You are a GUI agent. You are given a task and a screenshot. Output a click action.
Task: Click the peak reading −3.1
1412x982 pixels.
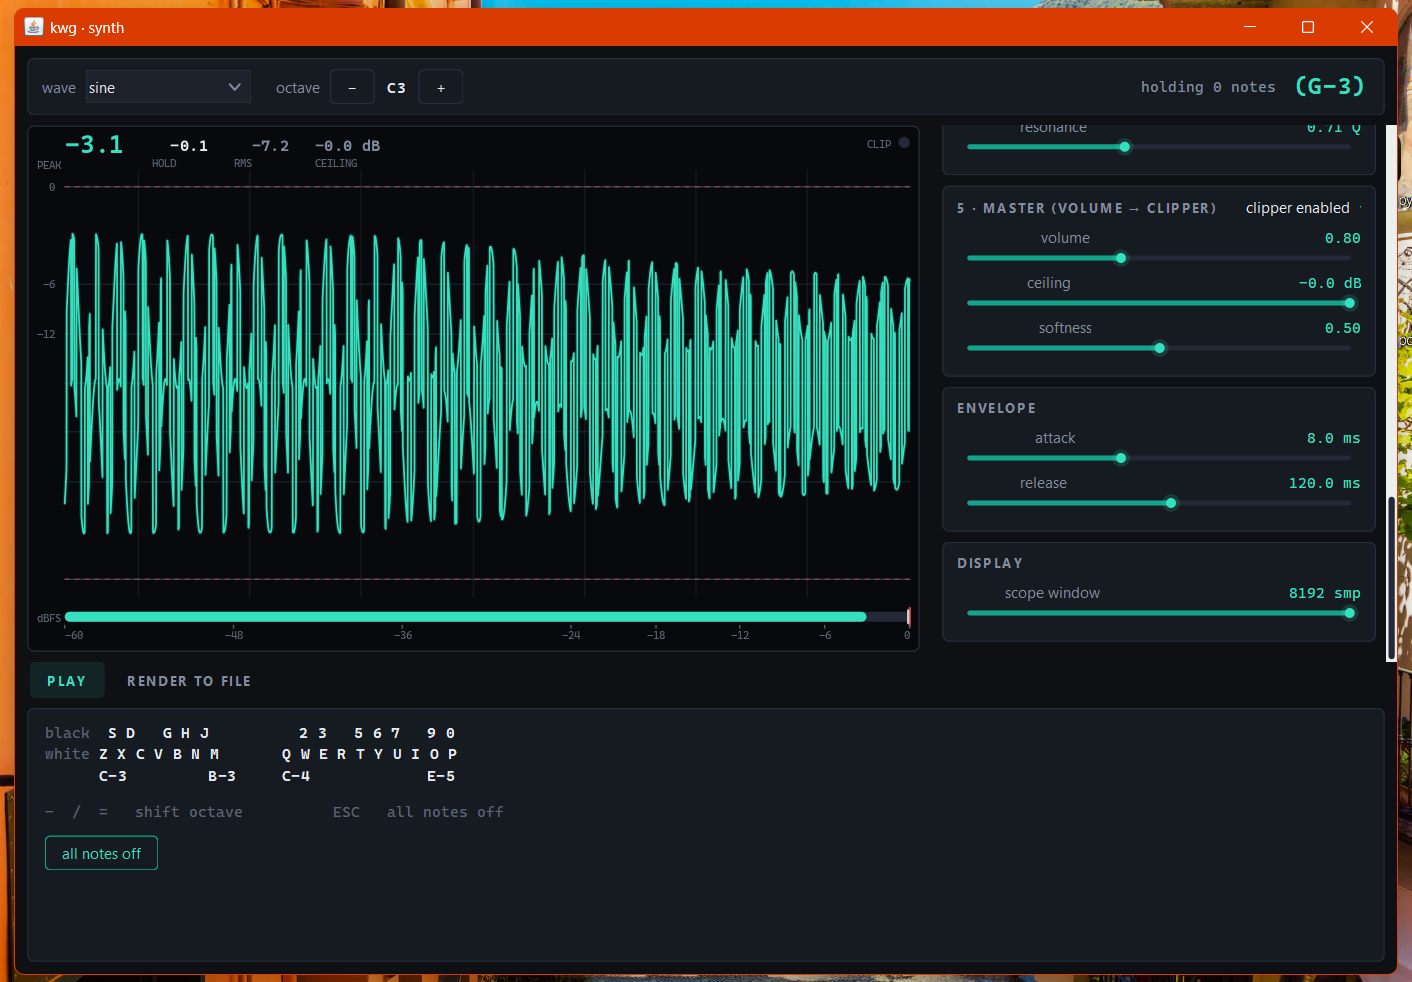(x=94, y=145)
